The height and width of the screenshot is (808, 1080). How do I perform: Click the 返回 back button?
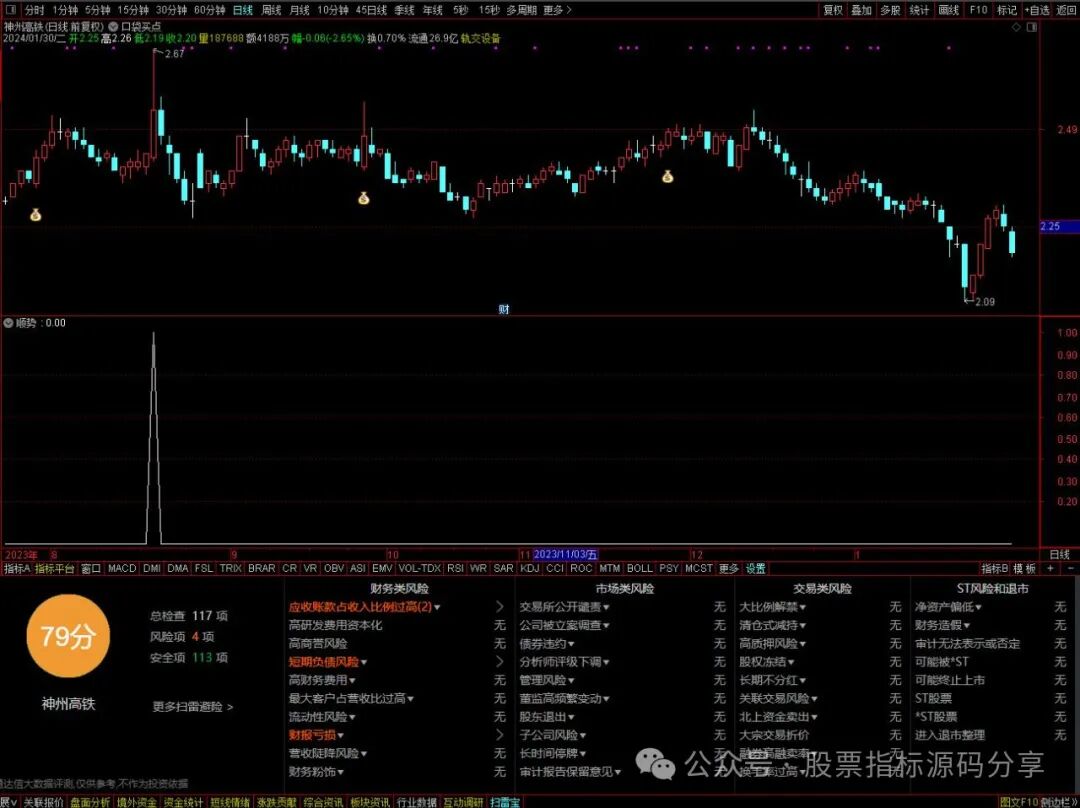click(x=1066, y=10)
